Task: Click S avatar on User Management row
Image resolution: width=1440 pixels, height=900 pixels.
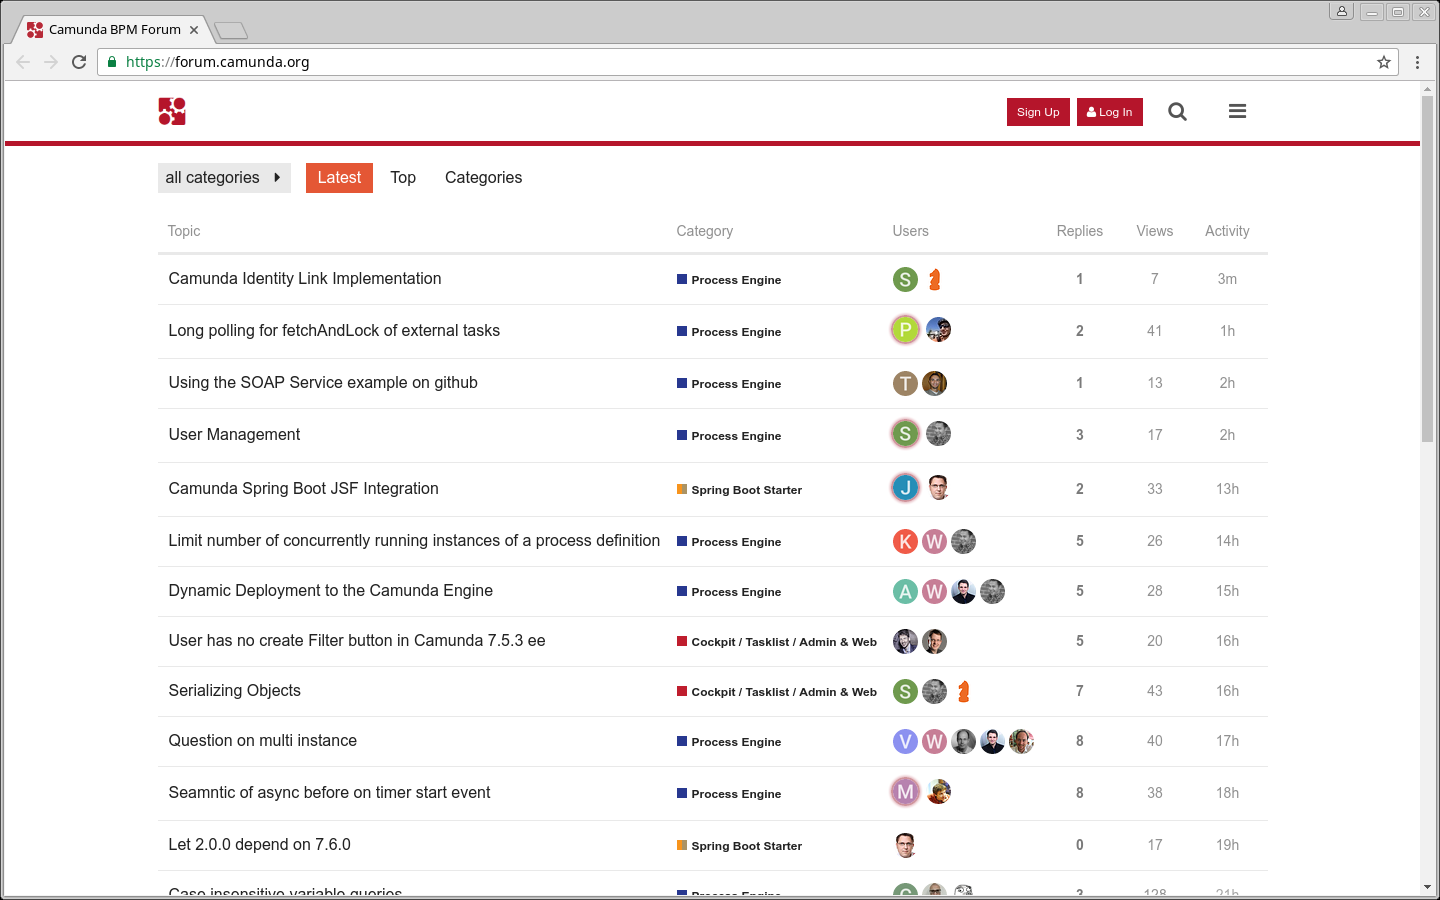Action: pos(905,434)
